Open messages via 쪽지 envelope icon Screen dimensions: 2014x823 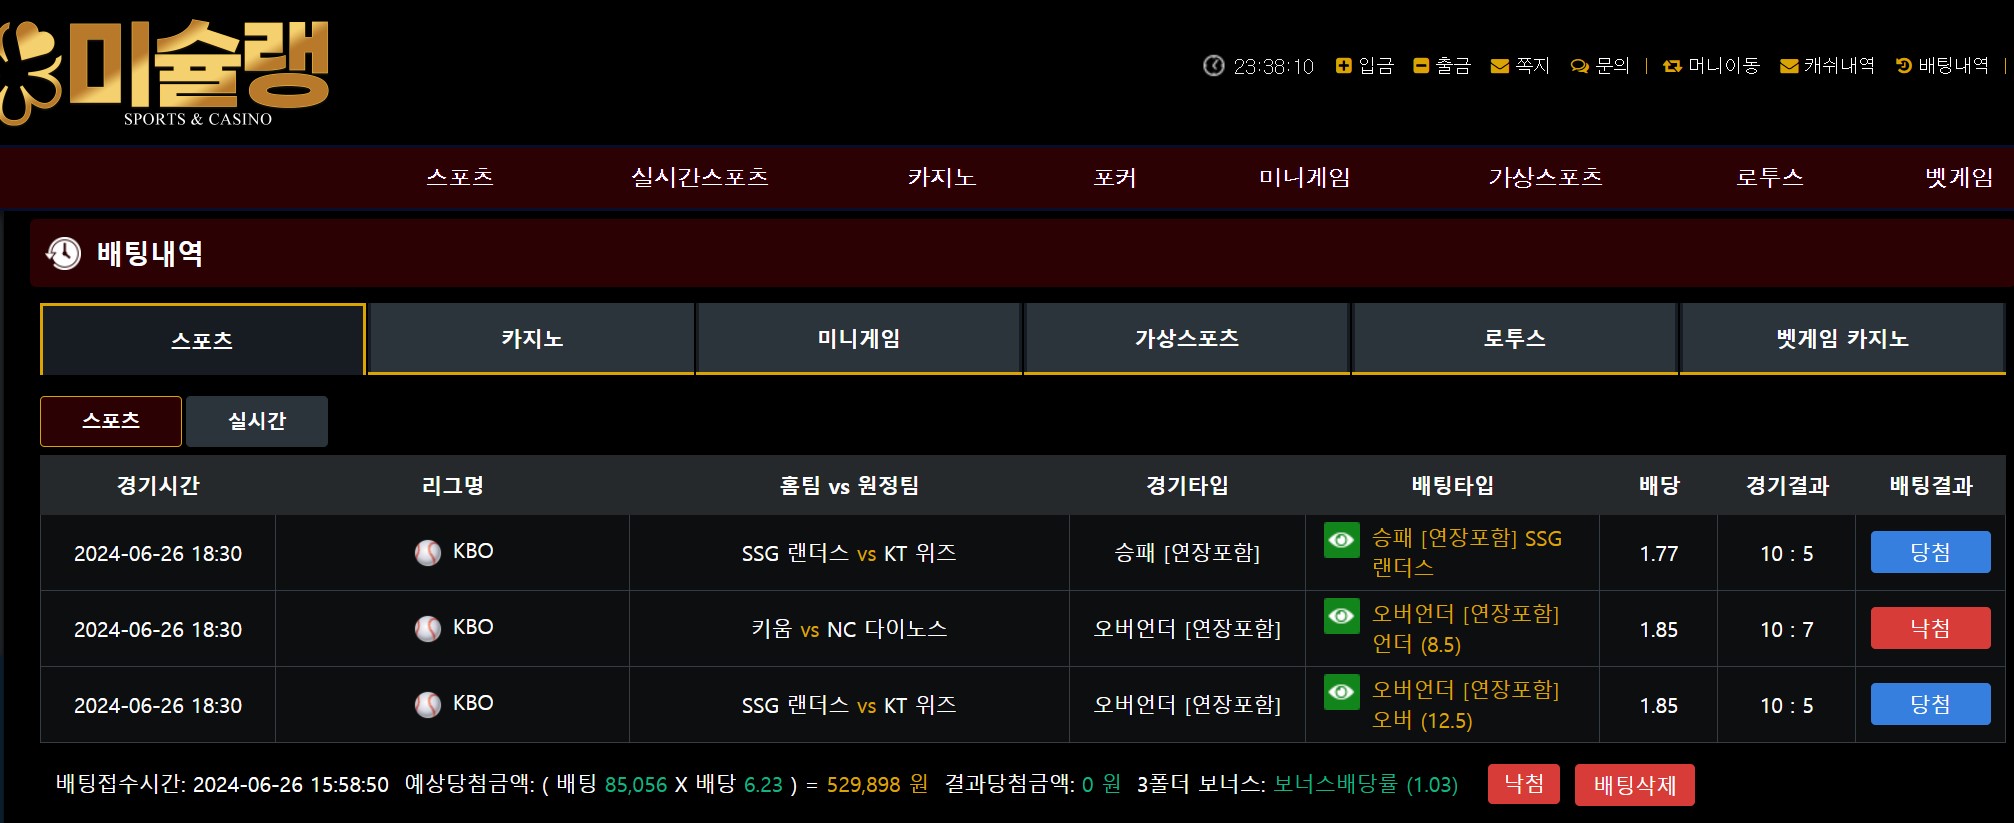(1499, 66)
